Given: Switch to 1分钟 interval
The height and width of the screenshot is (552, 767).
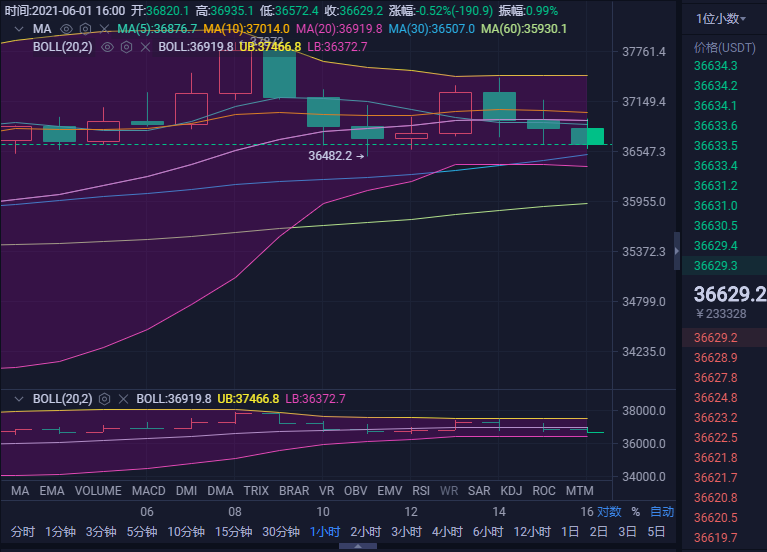Looking at the screenshot, I should [x=61, y=532].
